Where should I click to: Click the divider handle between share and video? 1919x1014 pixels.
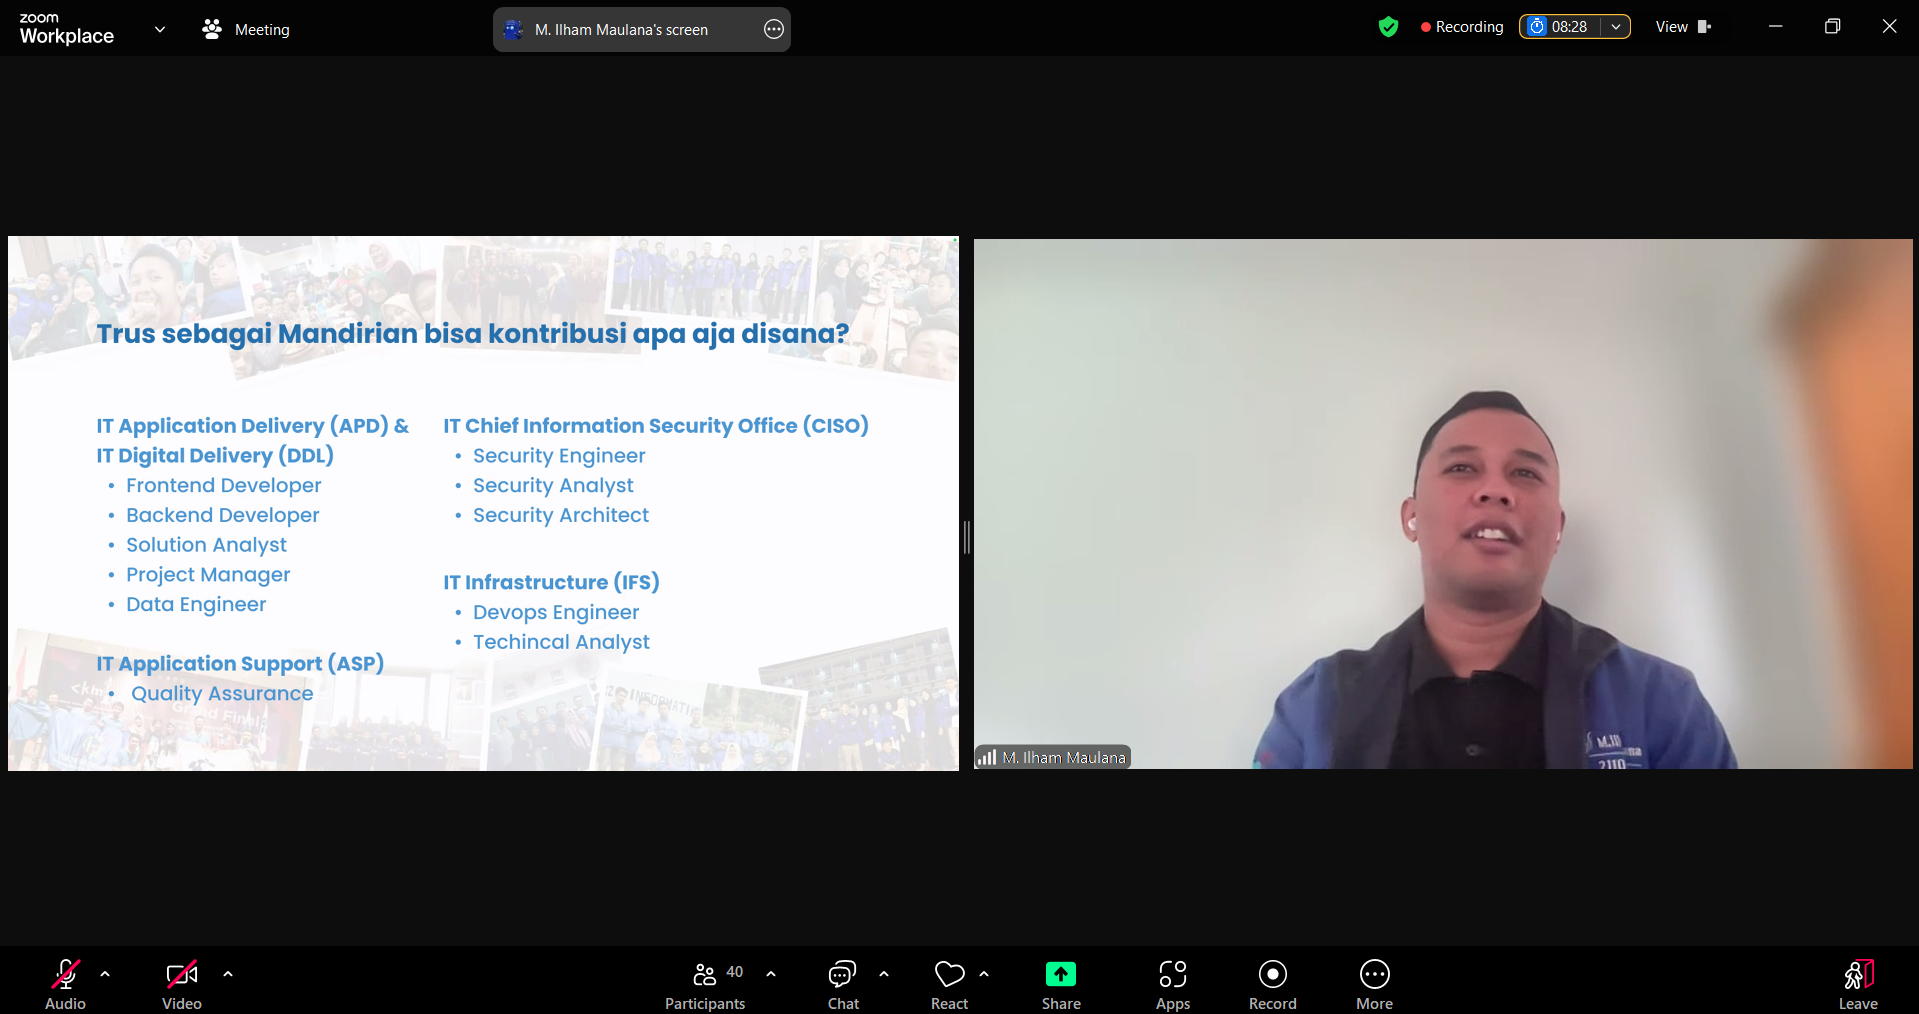click(966, 537)
